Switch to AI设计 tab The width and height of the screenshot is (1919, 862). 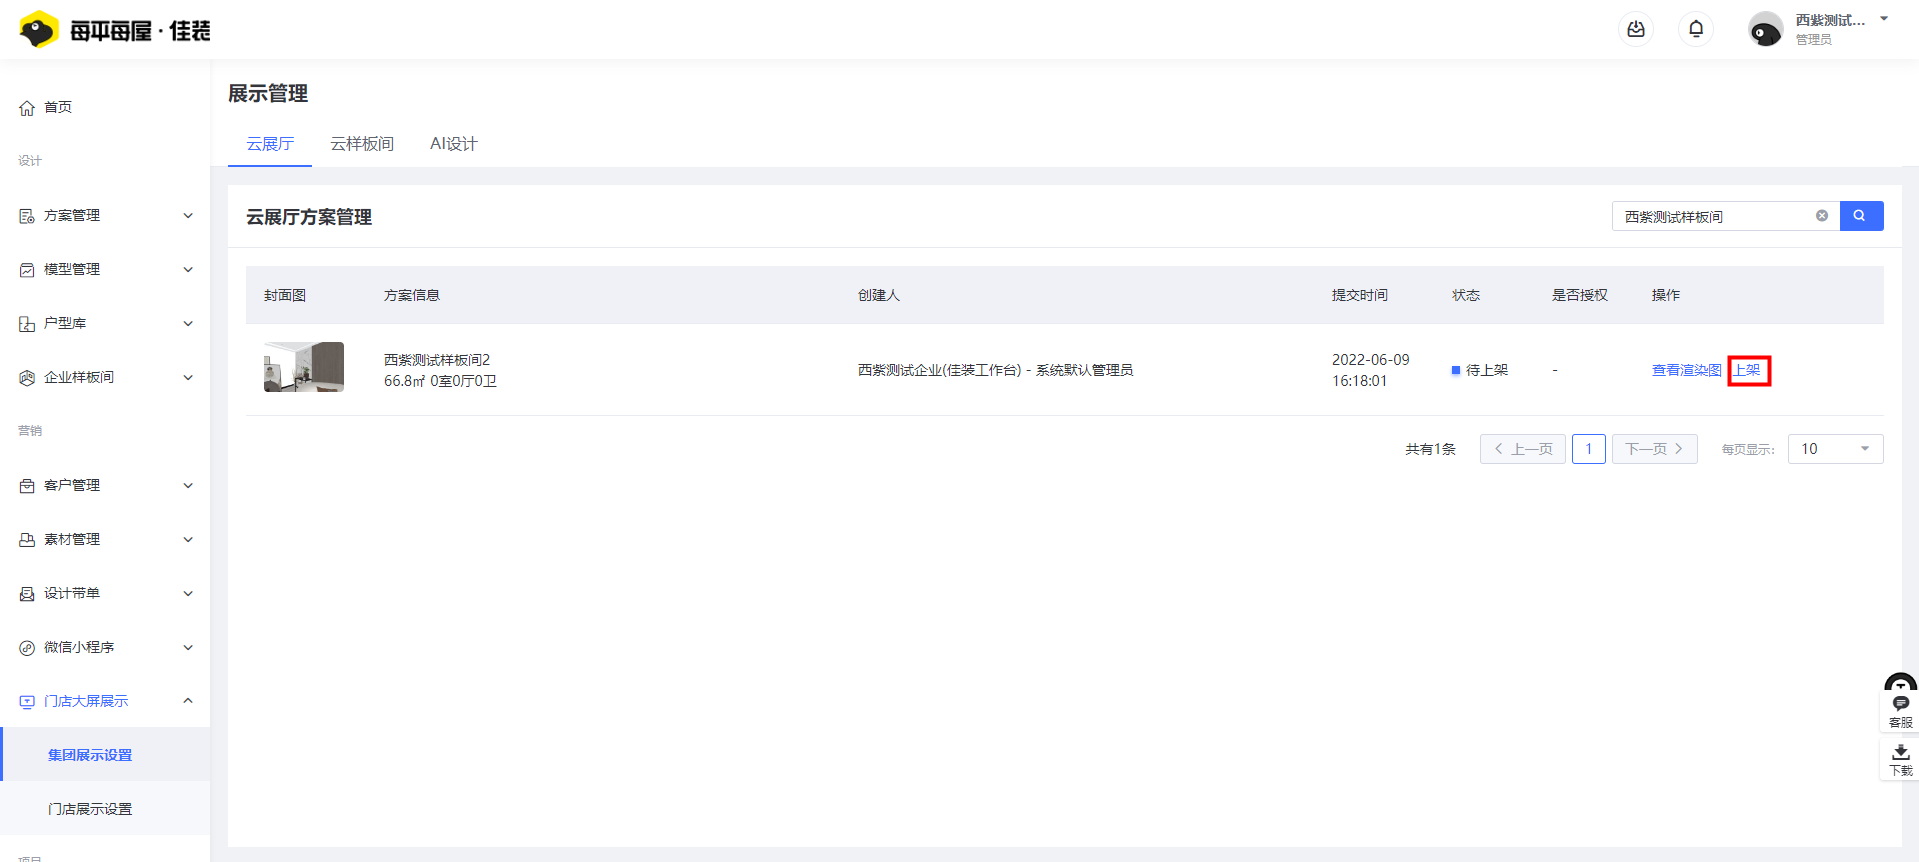click(x=454, y=144)
